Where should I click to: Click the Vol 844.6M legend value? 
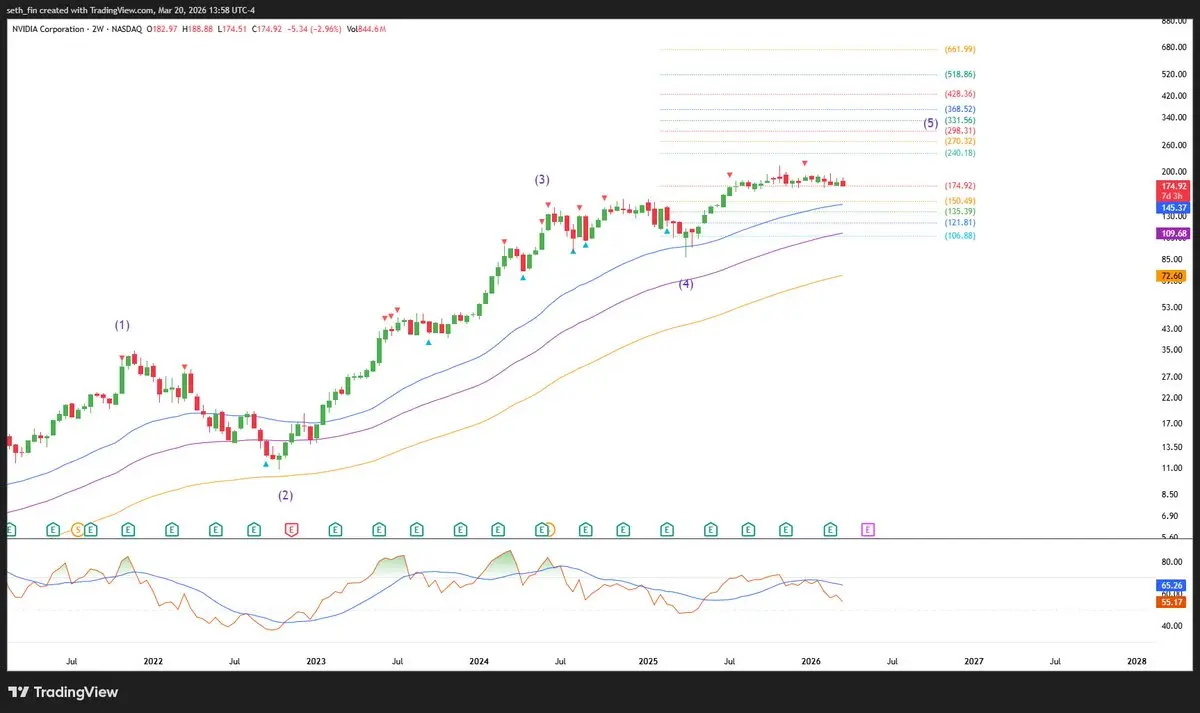(x=365, y=29)
